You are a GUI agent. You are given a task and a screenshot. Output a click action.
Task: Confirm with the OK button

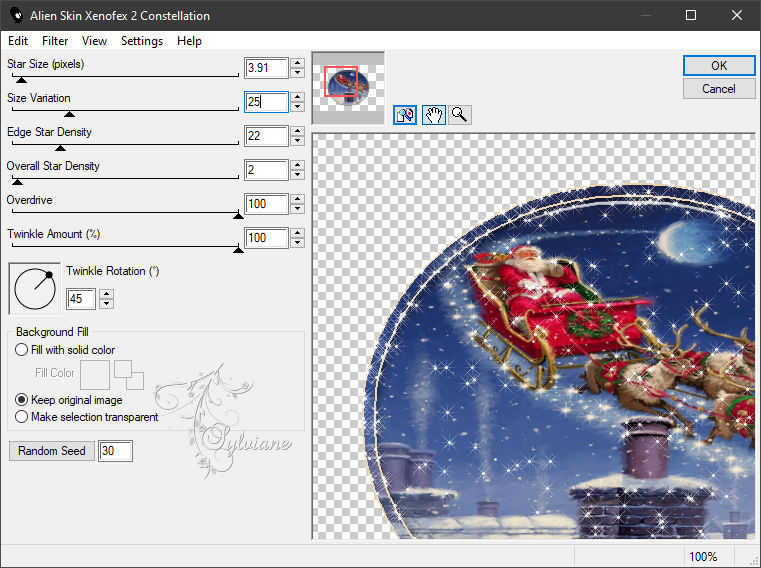click(x=719, y=66)
